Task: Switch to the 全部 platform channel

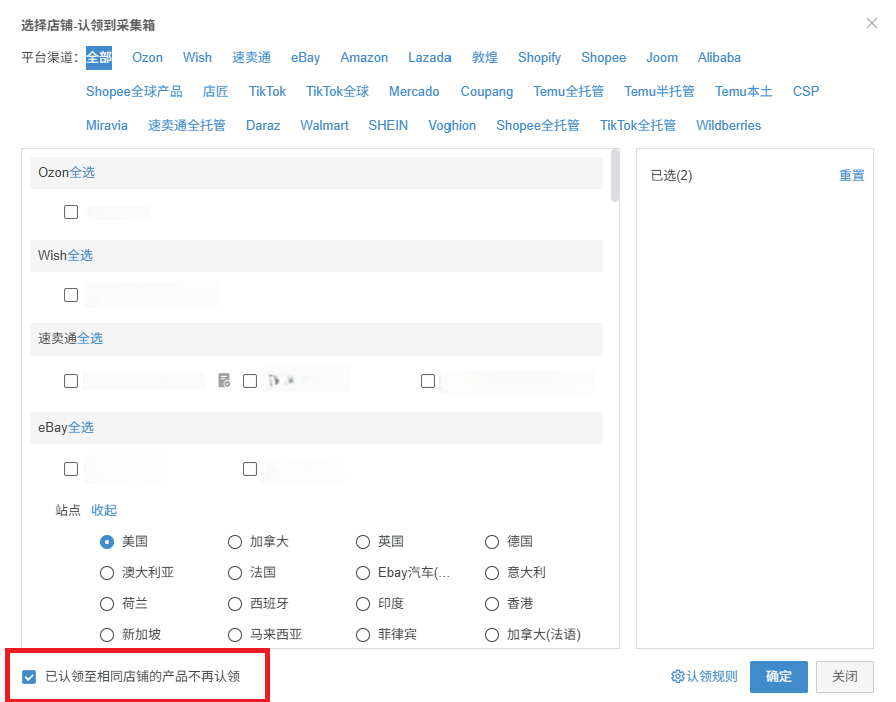Action: pyautogui.click(x=98, y=57)
